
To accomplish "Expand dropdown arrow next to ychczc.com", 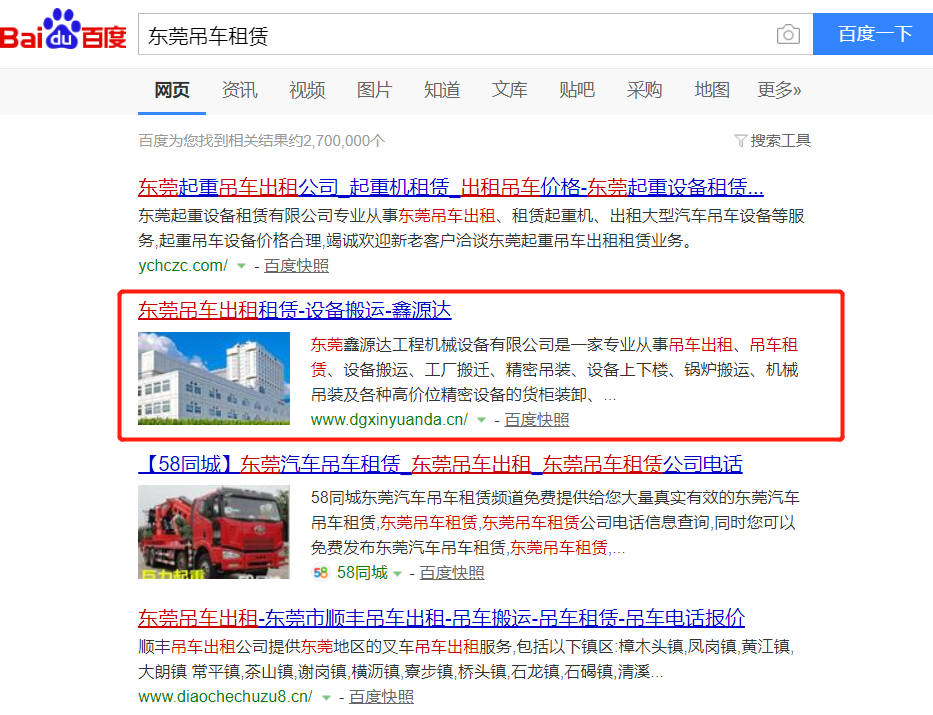I will 241,266.
